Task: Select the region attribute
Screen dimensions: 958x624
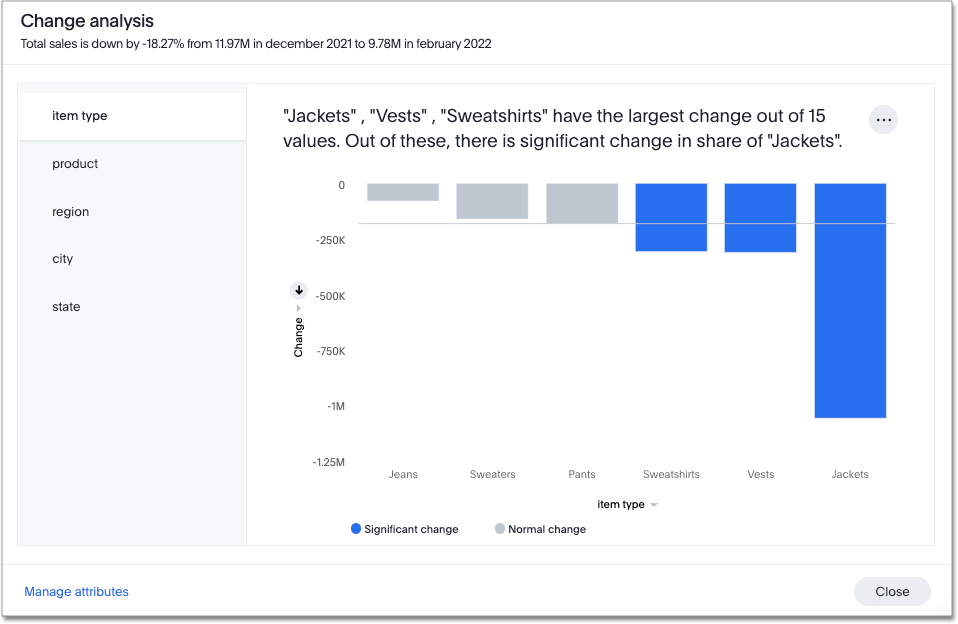Action: (70, 211)
